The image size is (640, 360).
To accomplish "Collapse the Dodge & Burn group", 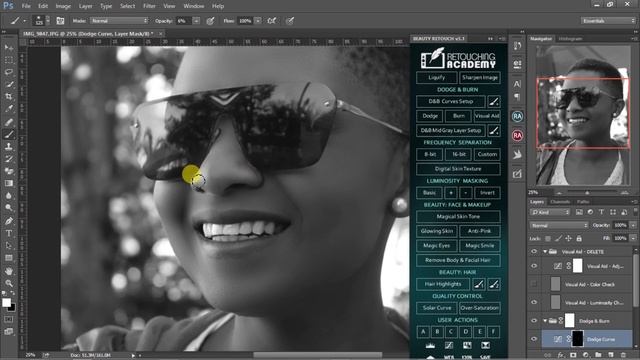I will (x=545, y=321).
